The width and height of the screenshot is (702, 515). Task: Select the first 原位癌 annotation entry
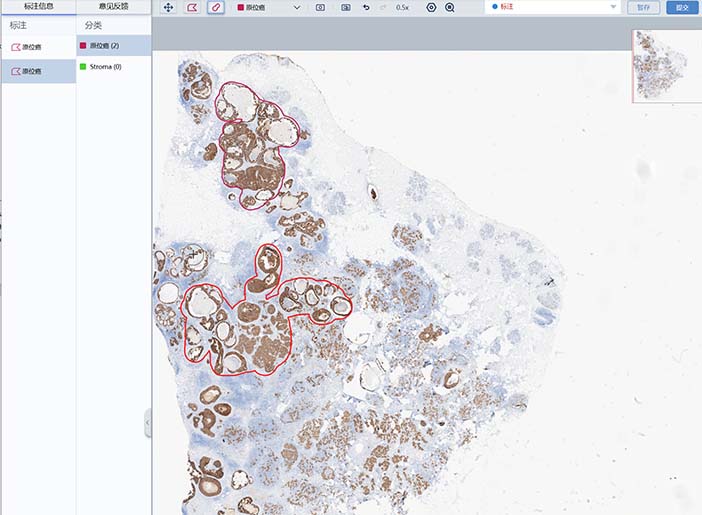click(x=38, y=46)
